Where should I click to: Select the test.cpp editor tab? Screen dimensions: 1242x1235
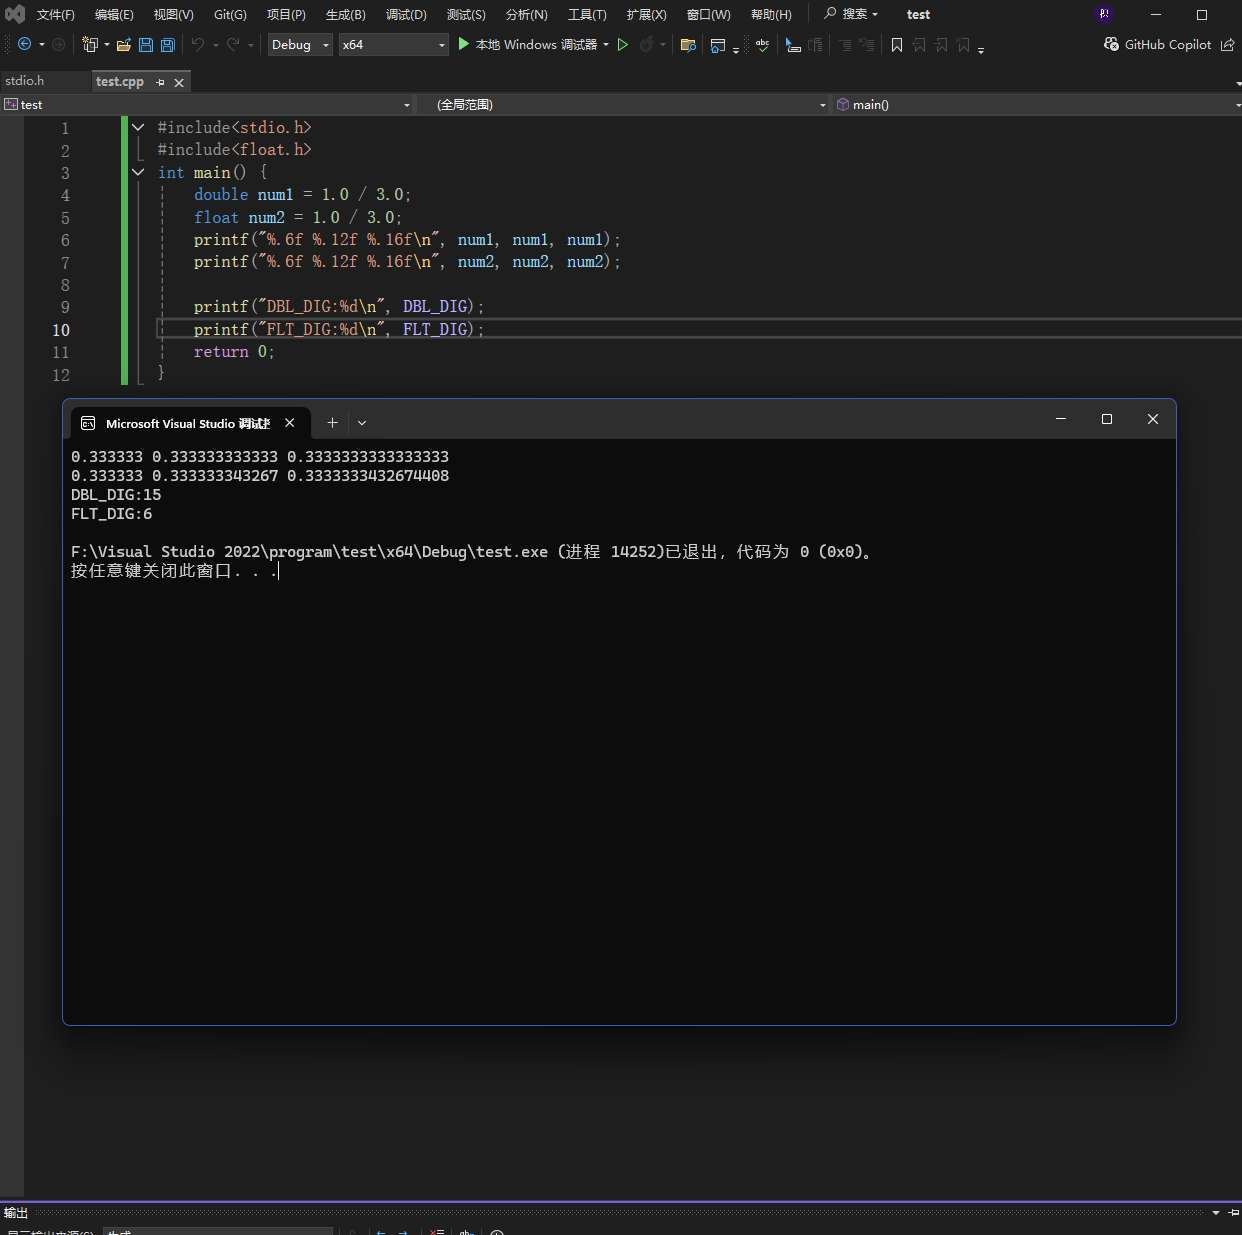click(120, 82)
